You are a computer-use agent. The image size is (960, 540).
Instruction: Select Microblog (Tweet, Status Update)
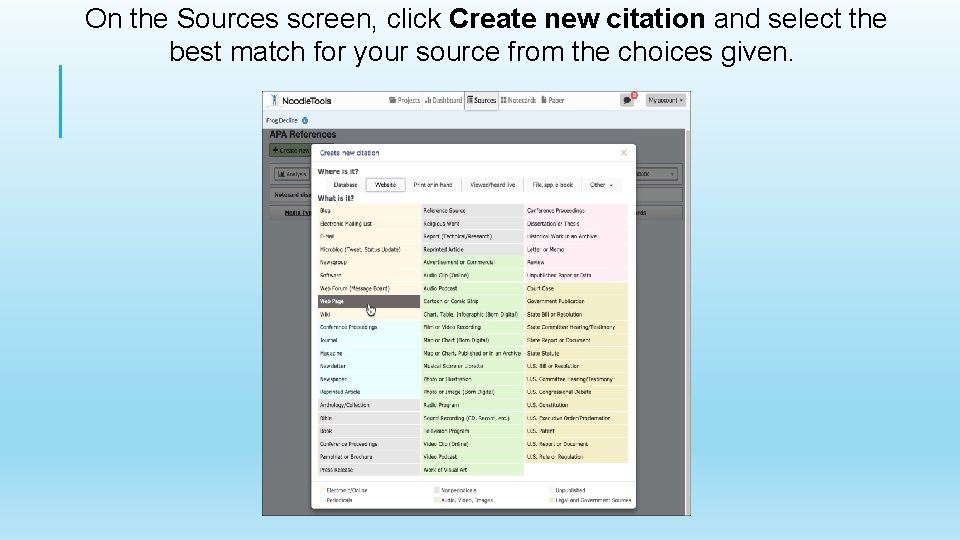[369, 250]
